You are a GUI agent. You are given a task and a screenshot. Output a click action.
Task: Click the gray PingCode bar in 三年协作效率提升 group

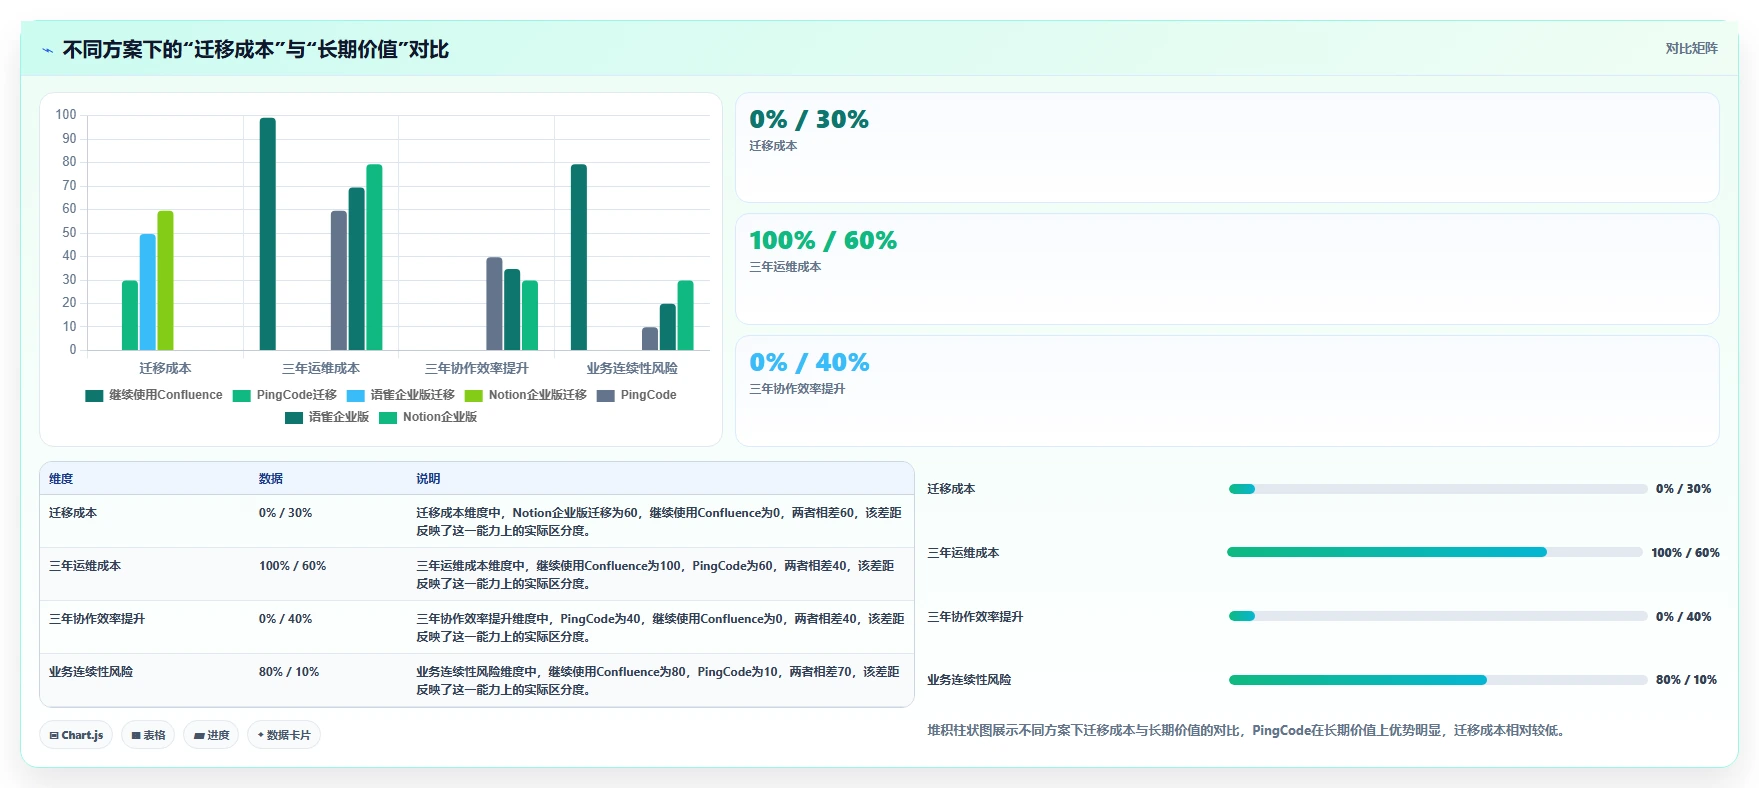pos(494,304)
